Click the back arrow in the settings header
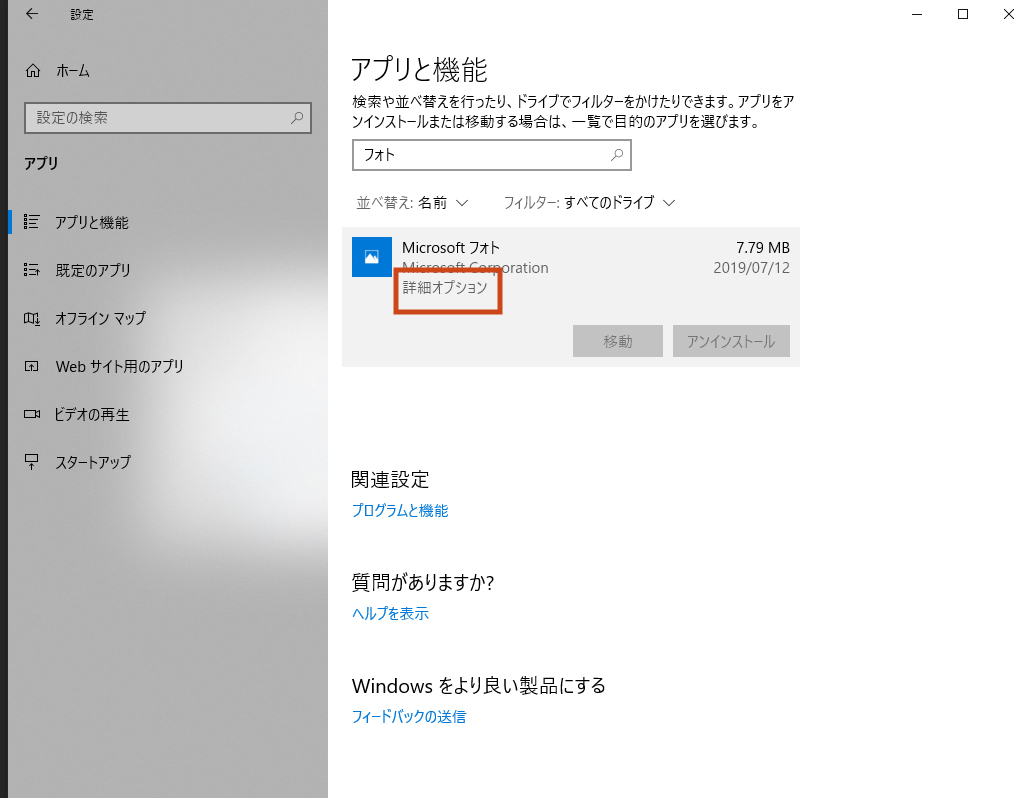The image size is (1032, 798). (32, 14)
